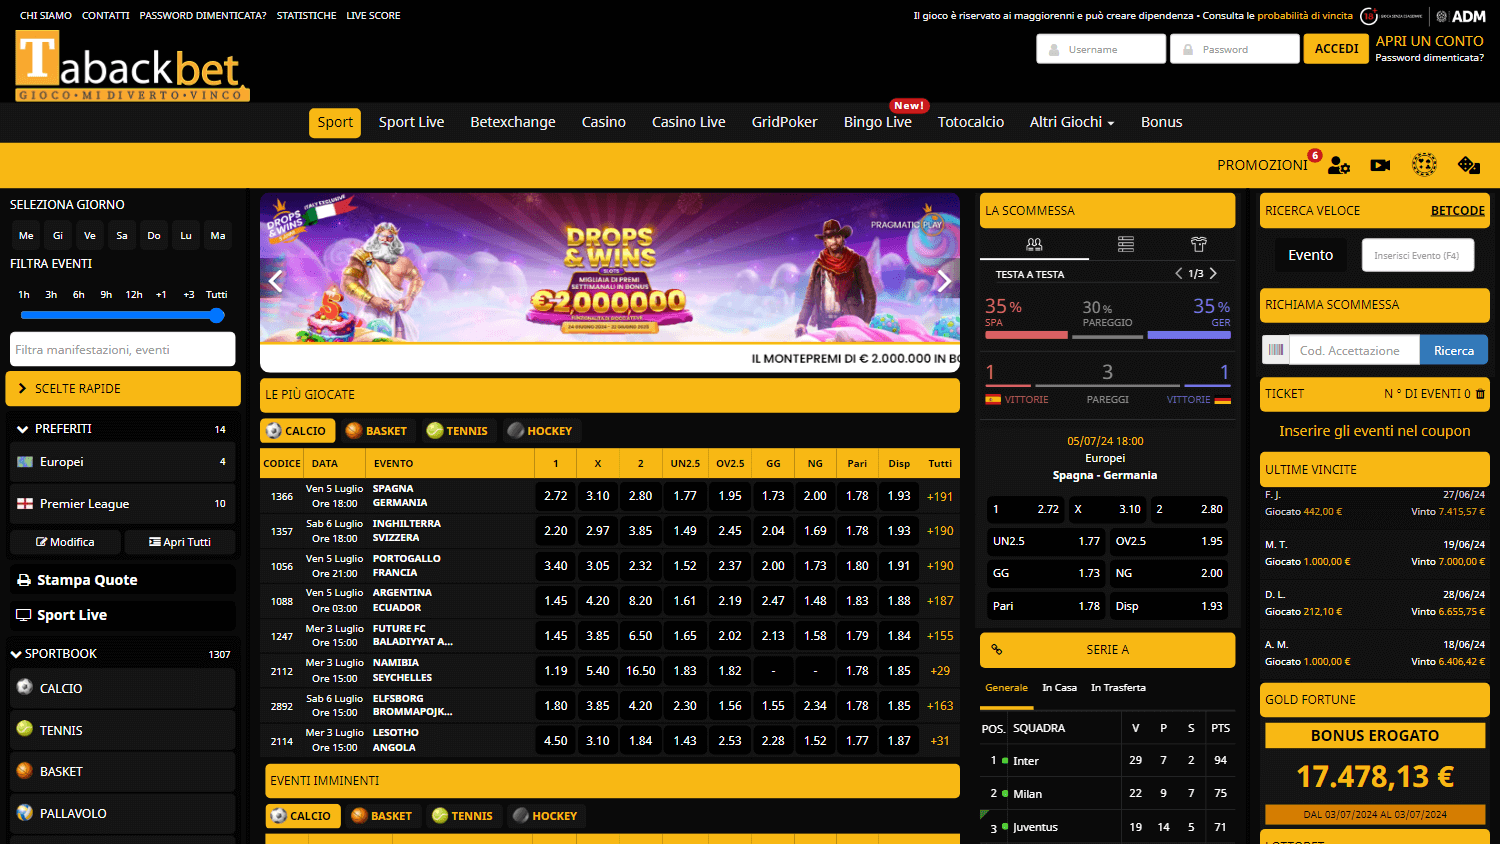Open Pallavolo volleyball sportbook icon

(25, 812)
